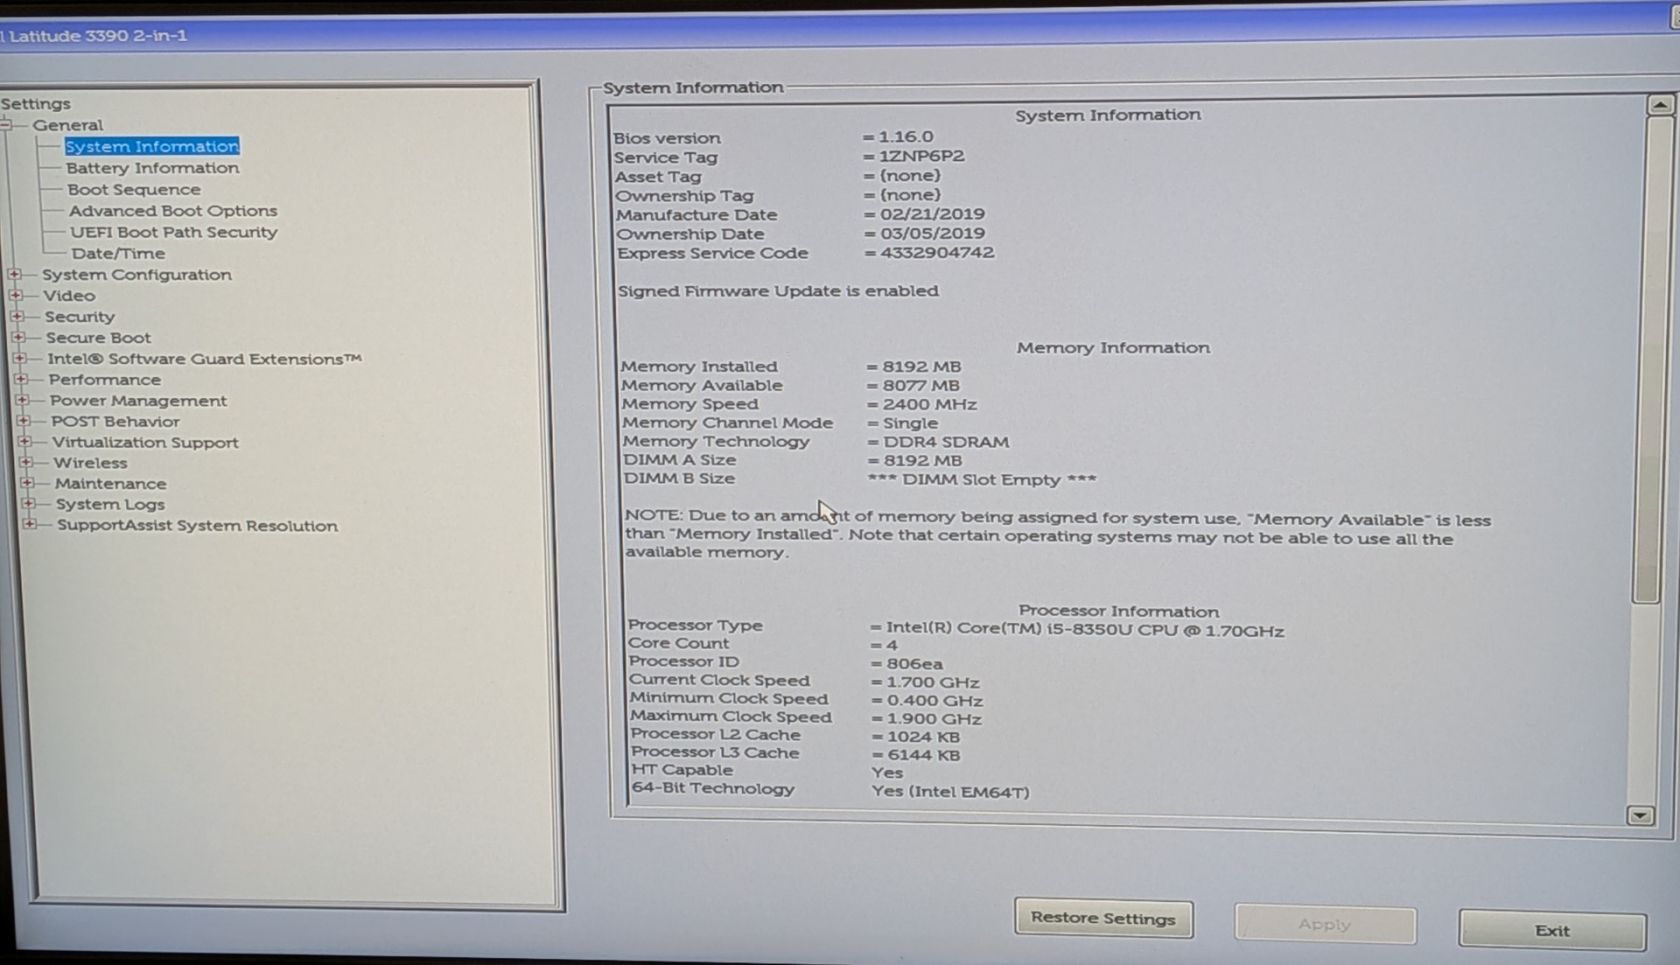1680x965 pixels.
Task: Click the Exit button
Action: [x=1552, y=930]
